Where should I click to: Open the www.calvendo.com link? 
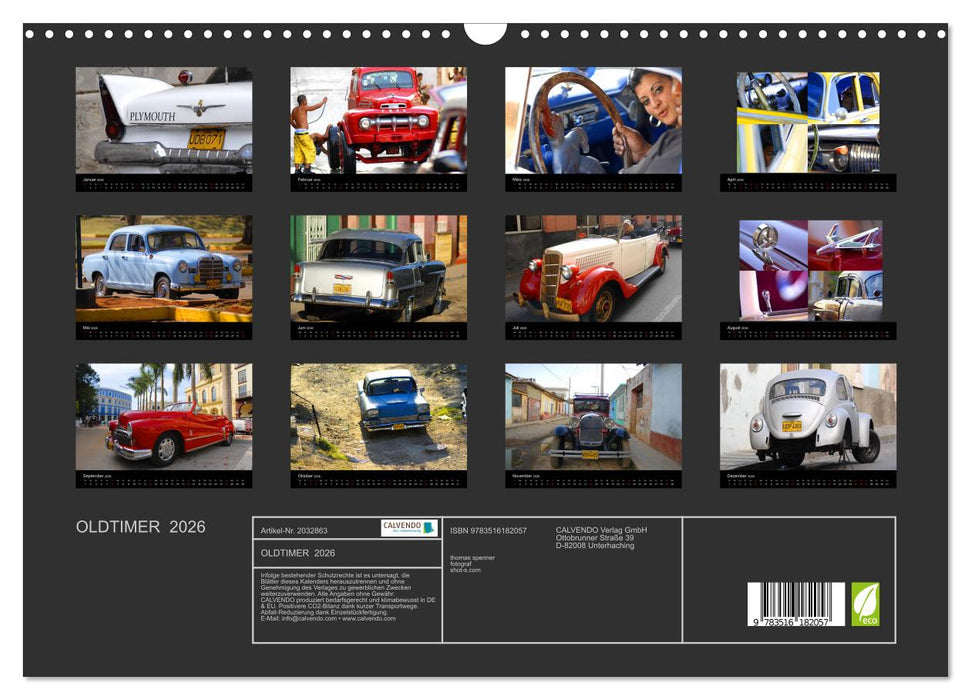pyautogui.click(x=367, y=620)
